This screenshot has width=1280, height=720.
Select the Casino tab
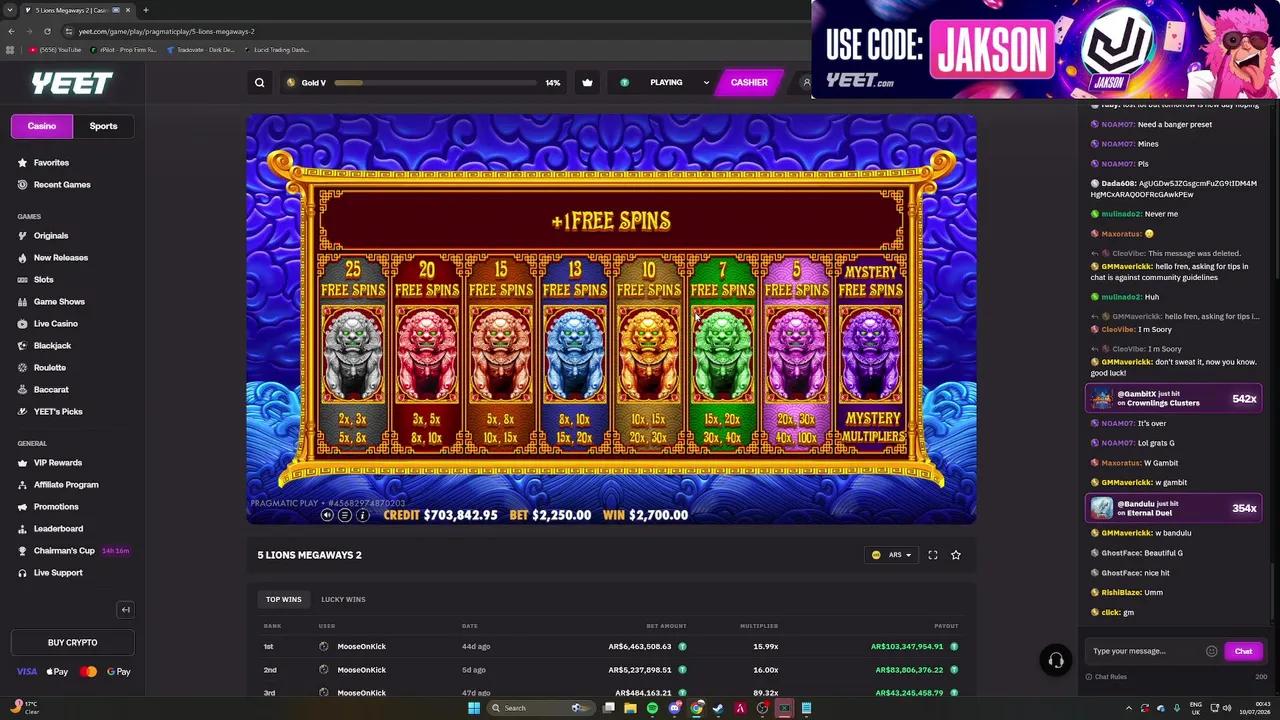coord(42,126)
